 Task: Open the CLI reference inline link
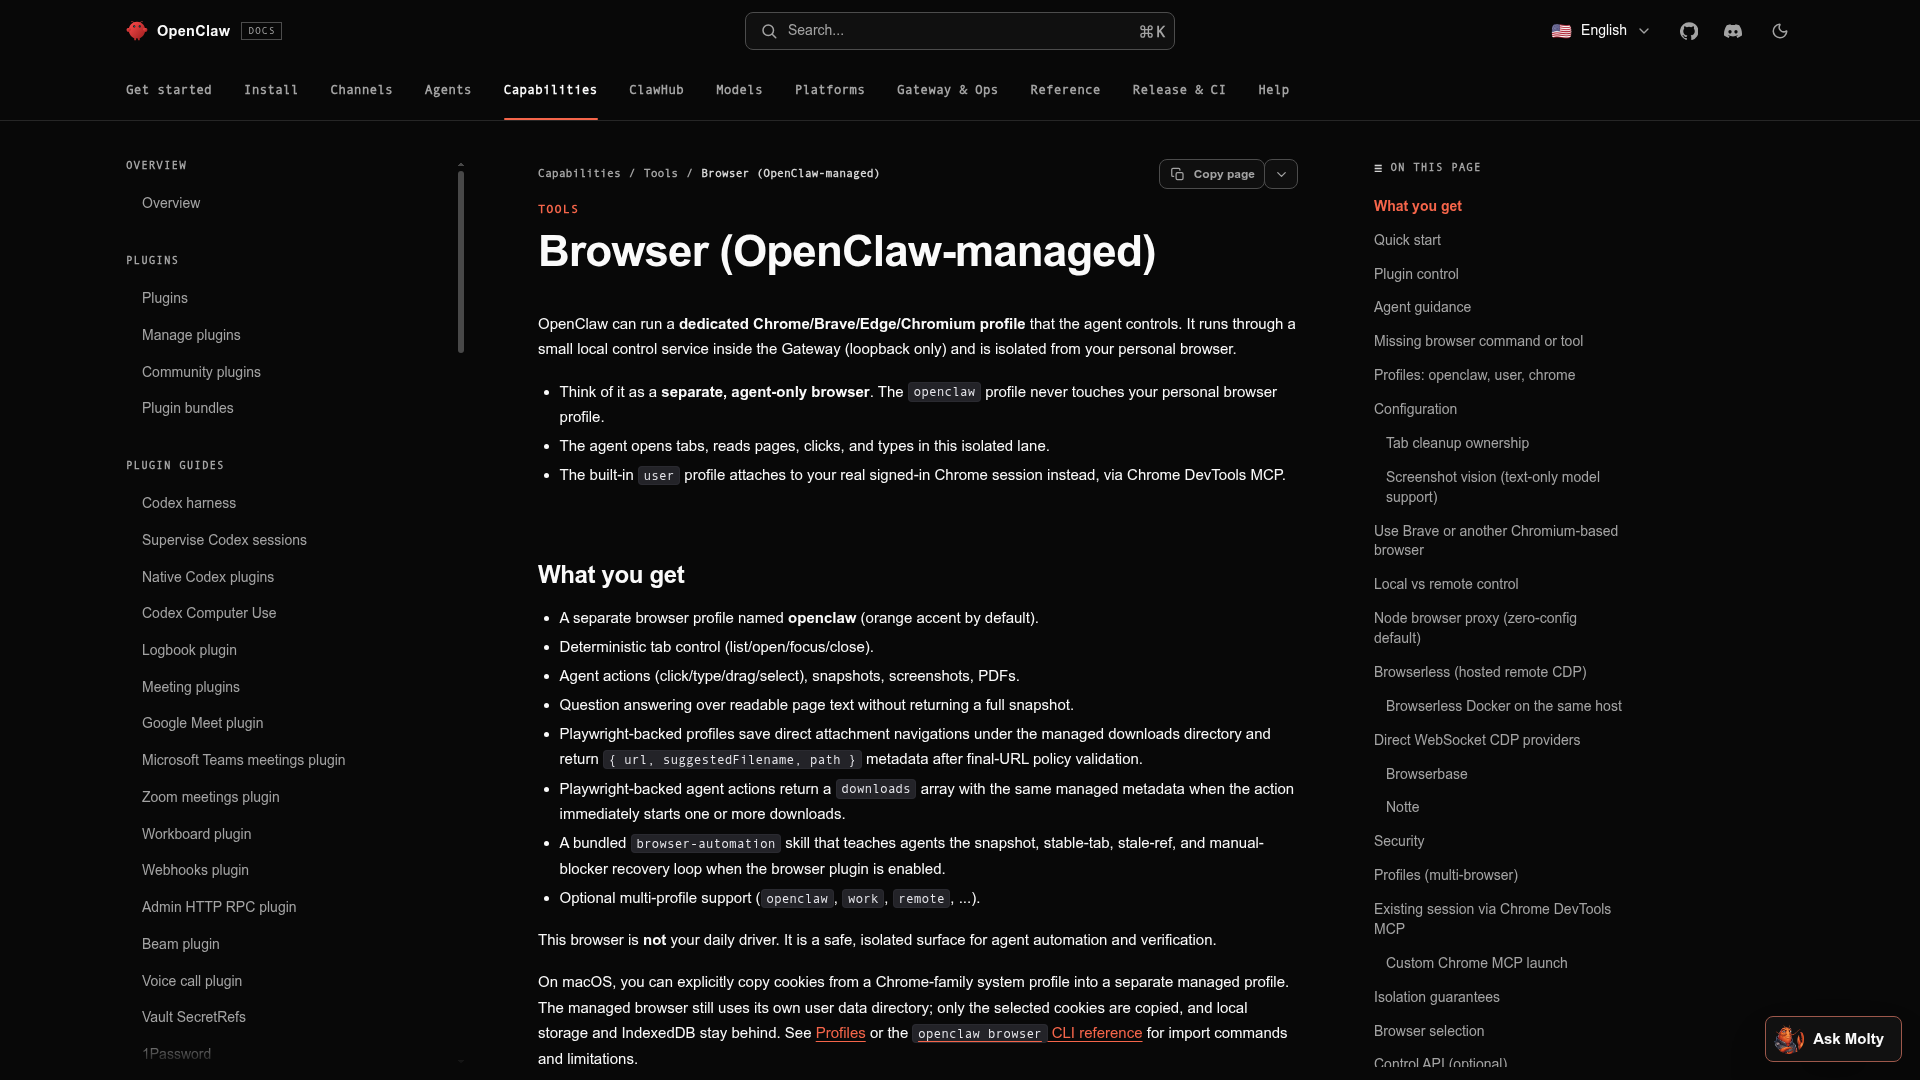[1096, 1033]
